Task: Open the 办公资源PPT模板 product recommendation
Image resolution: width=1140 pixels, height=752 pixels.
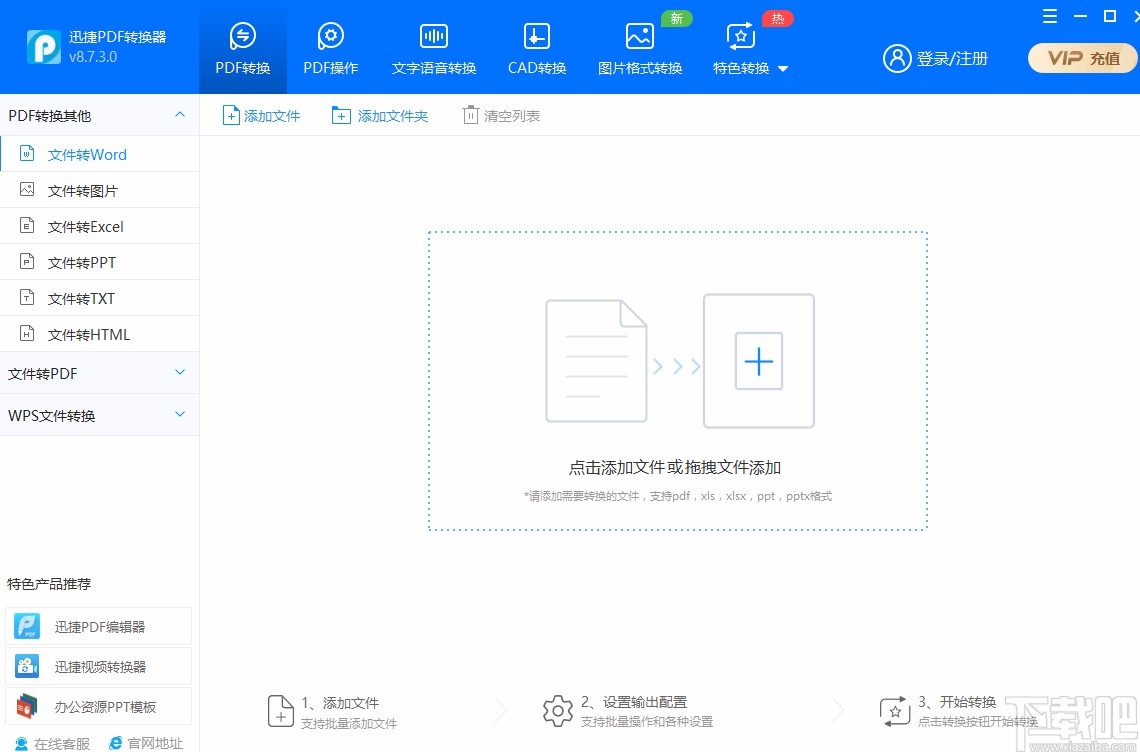Action: click(99, 706)
